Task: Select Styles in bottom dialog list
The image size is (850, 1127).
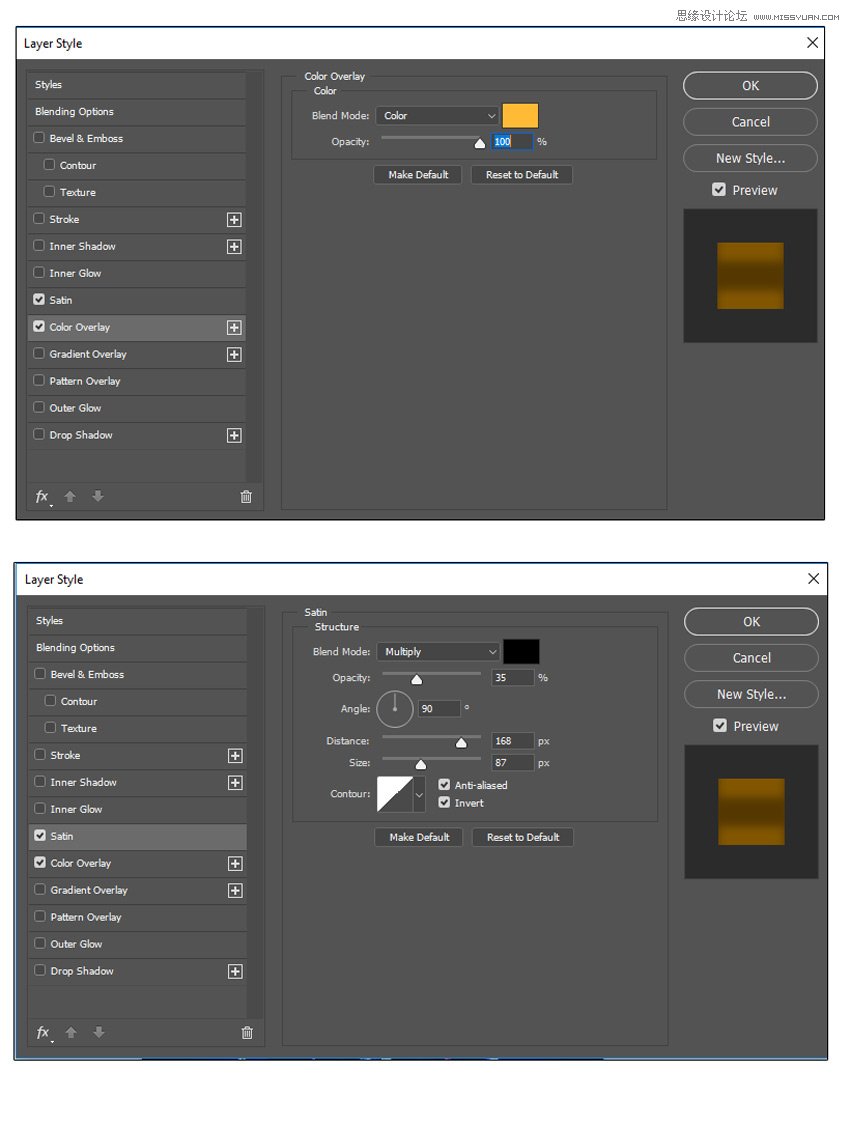Action: (x=137, y=621)
